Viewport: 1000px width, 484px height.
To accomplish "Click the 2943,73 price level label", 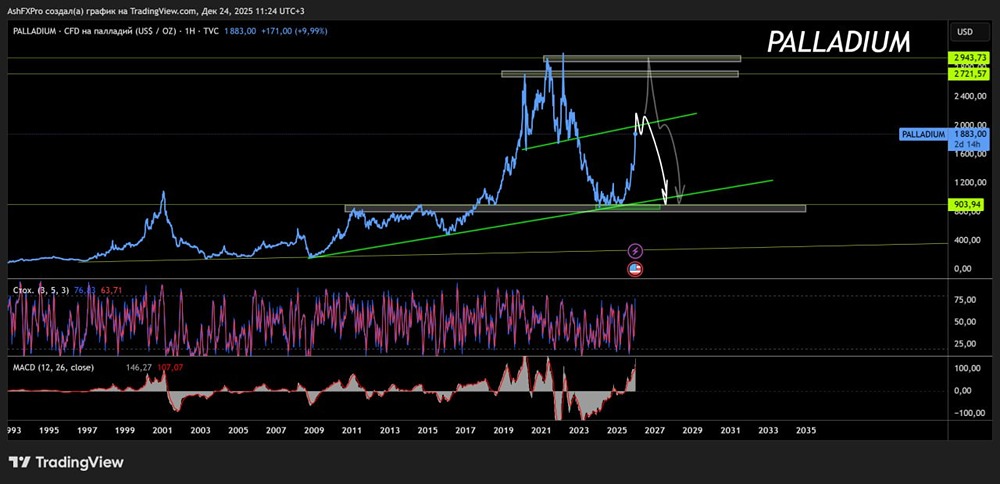I will pos(969,57).
